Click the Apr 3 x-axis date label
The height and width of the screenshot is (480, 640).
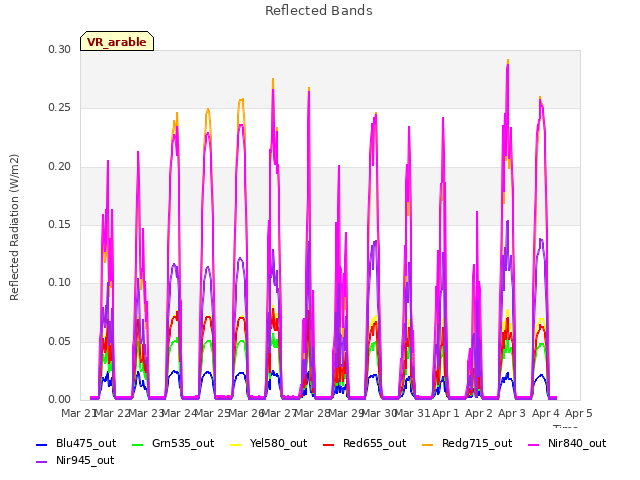pos(512,413)
